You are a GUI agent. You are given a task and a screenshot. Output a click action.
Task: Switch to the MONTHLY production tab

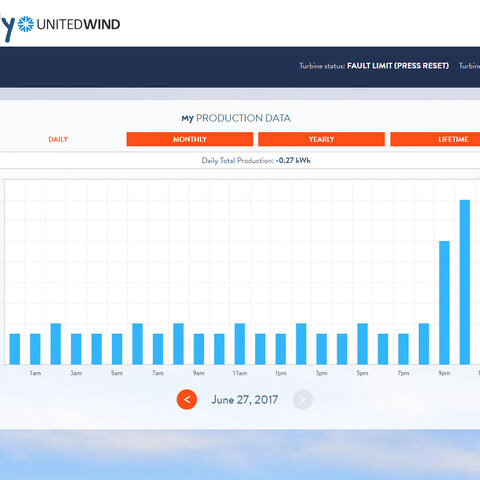(190, 139)
